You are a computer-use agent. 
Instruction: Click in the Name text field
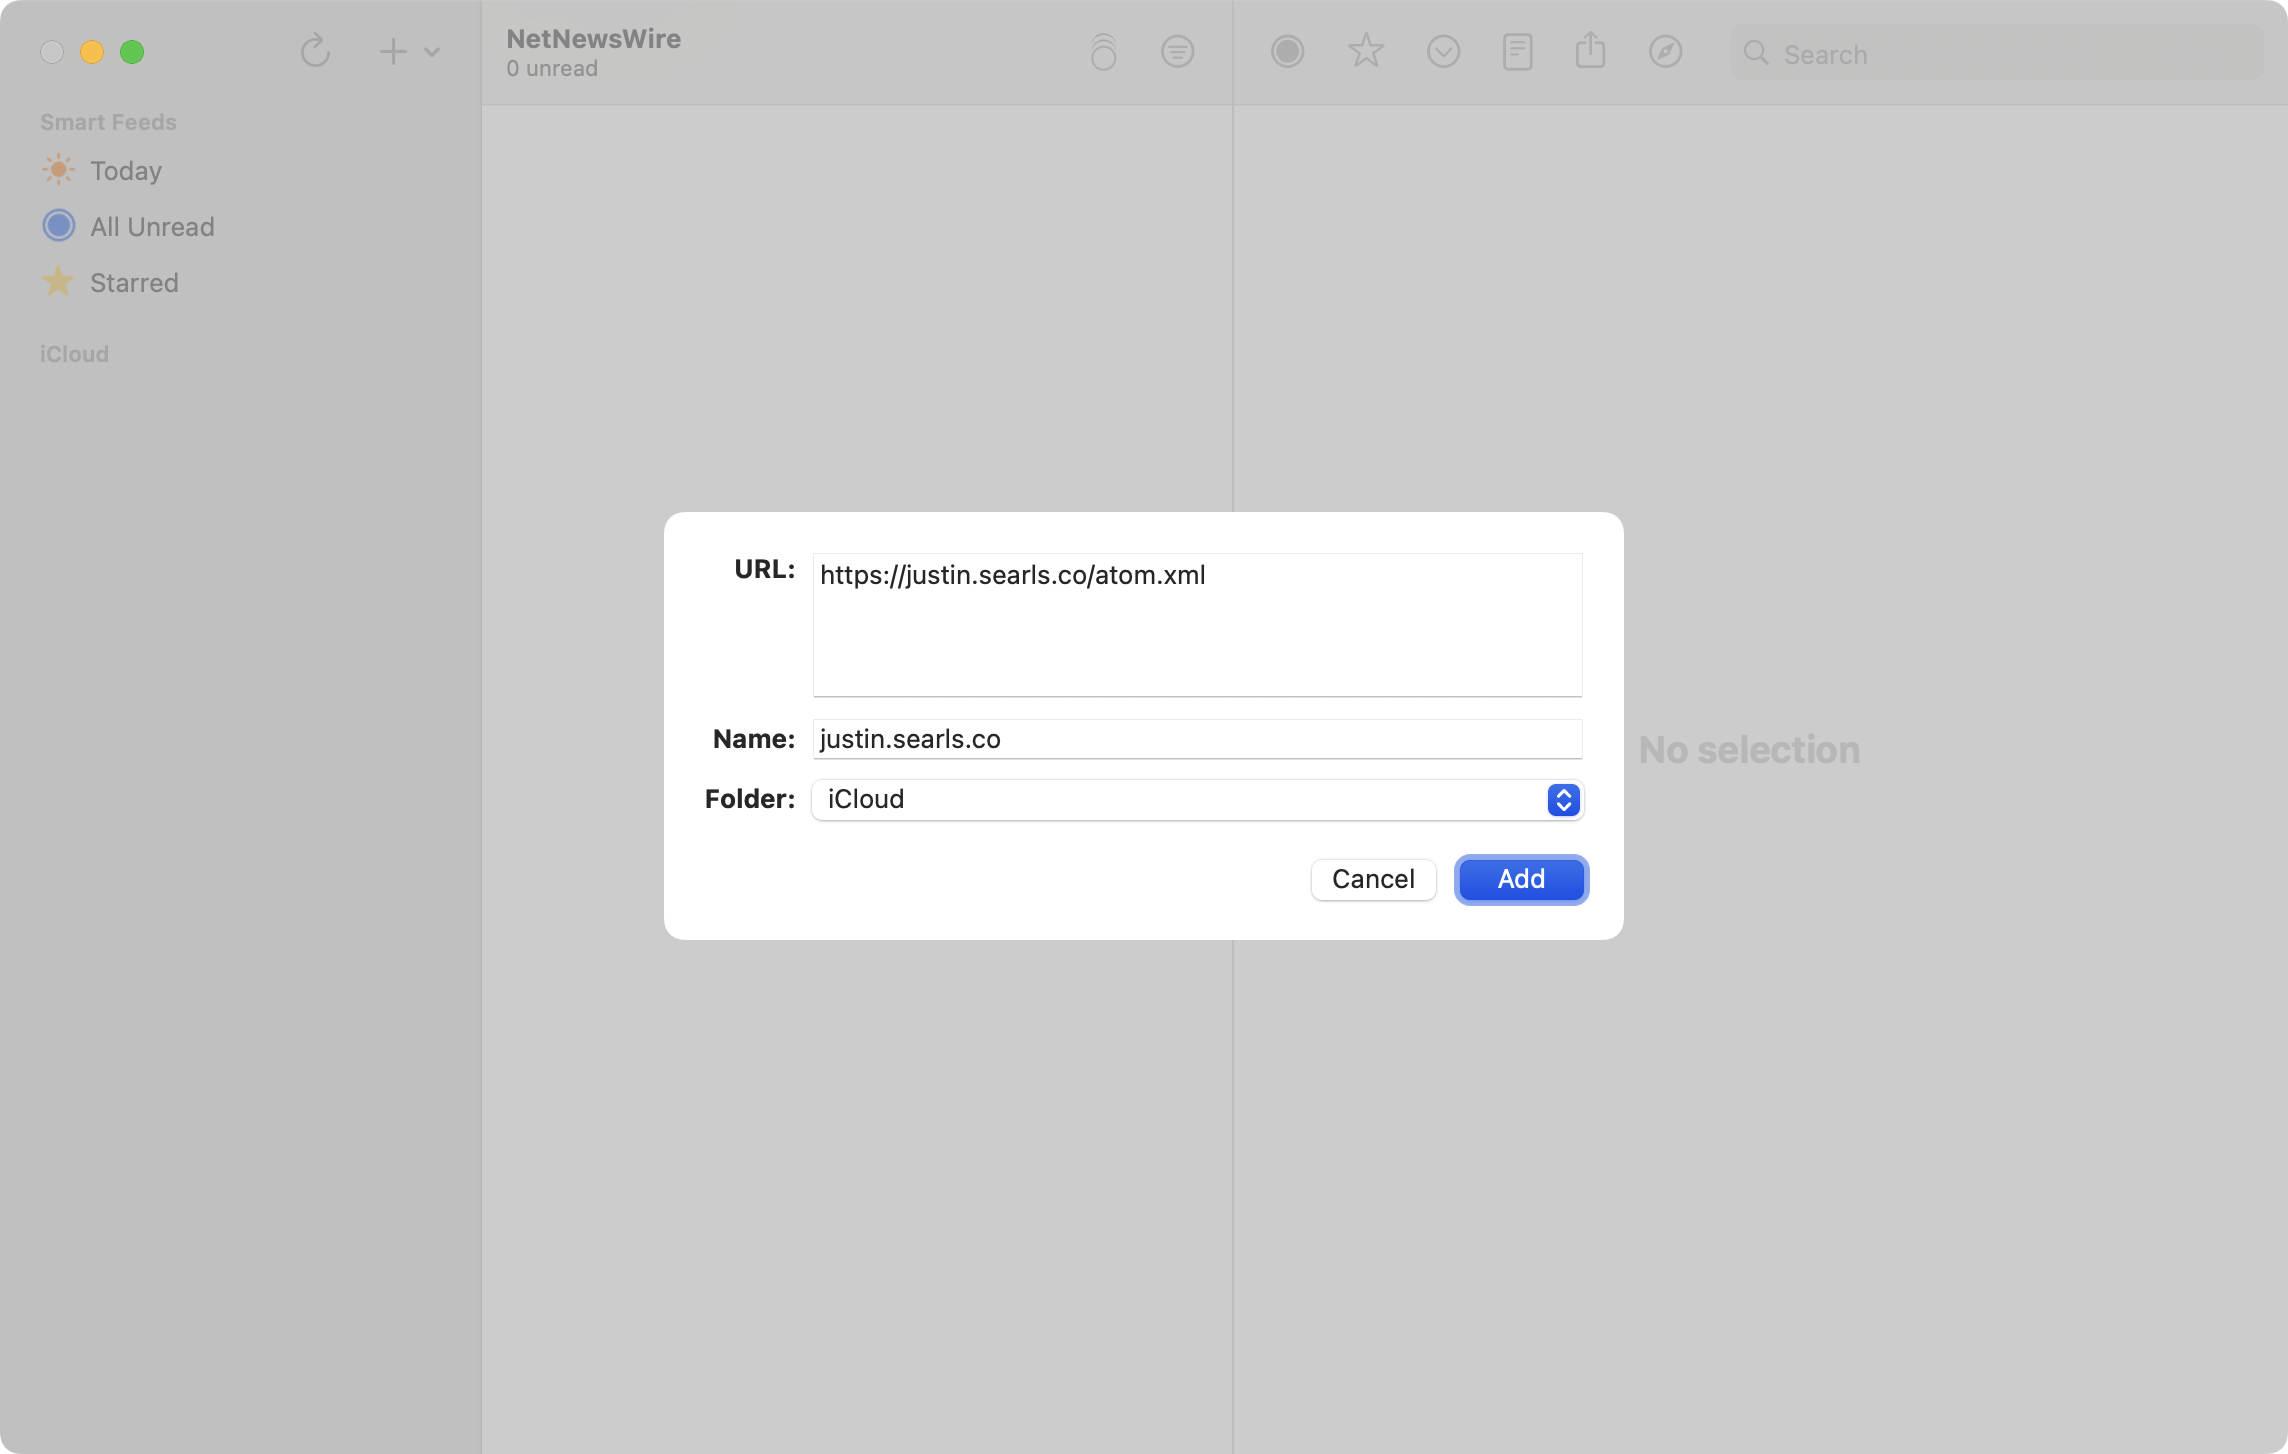click(1197, 739)
